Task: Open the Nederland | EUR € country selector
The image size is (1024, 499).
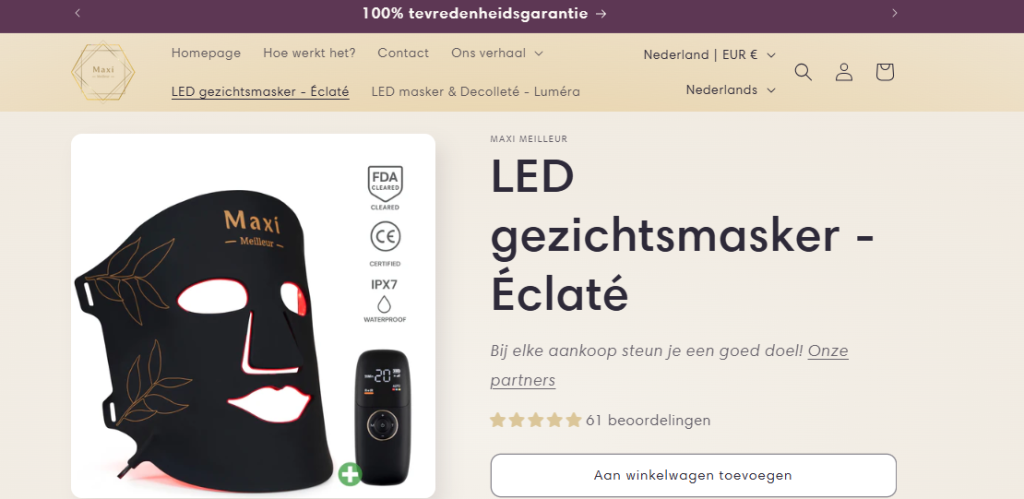Action: coord(709,55)
